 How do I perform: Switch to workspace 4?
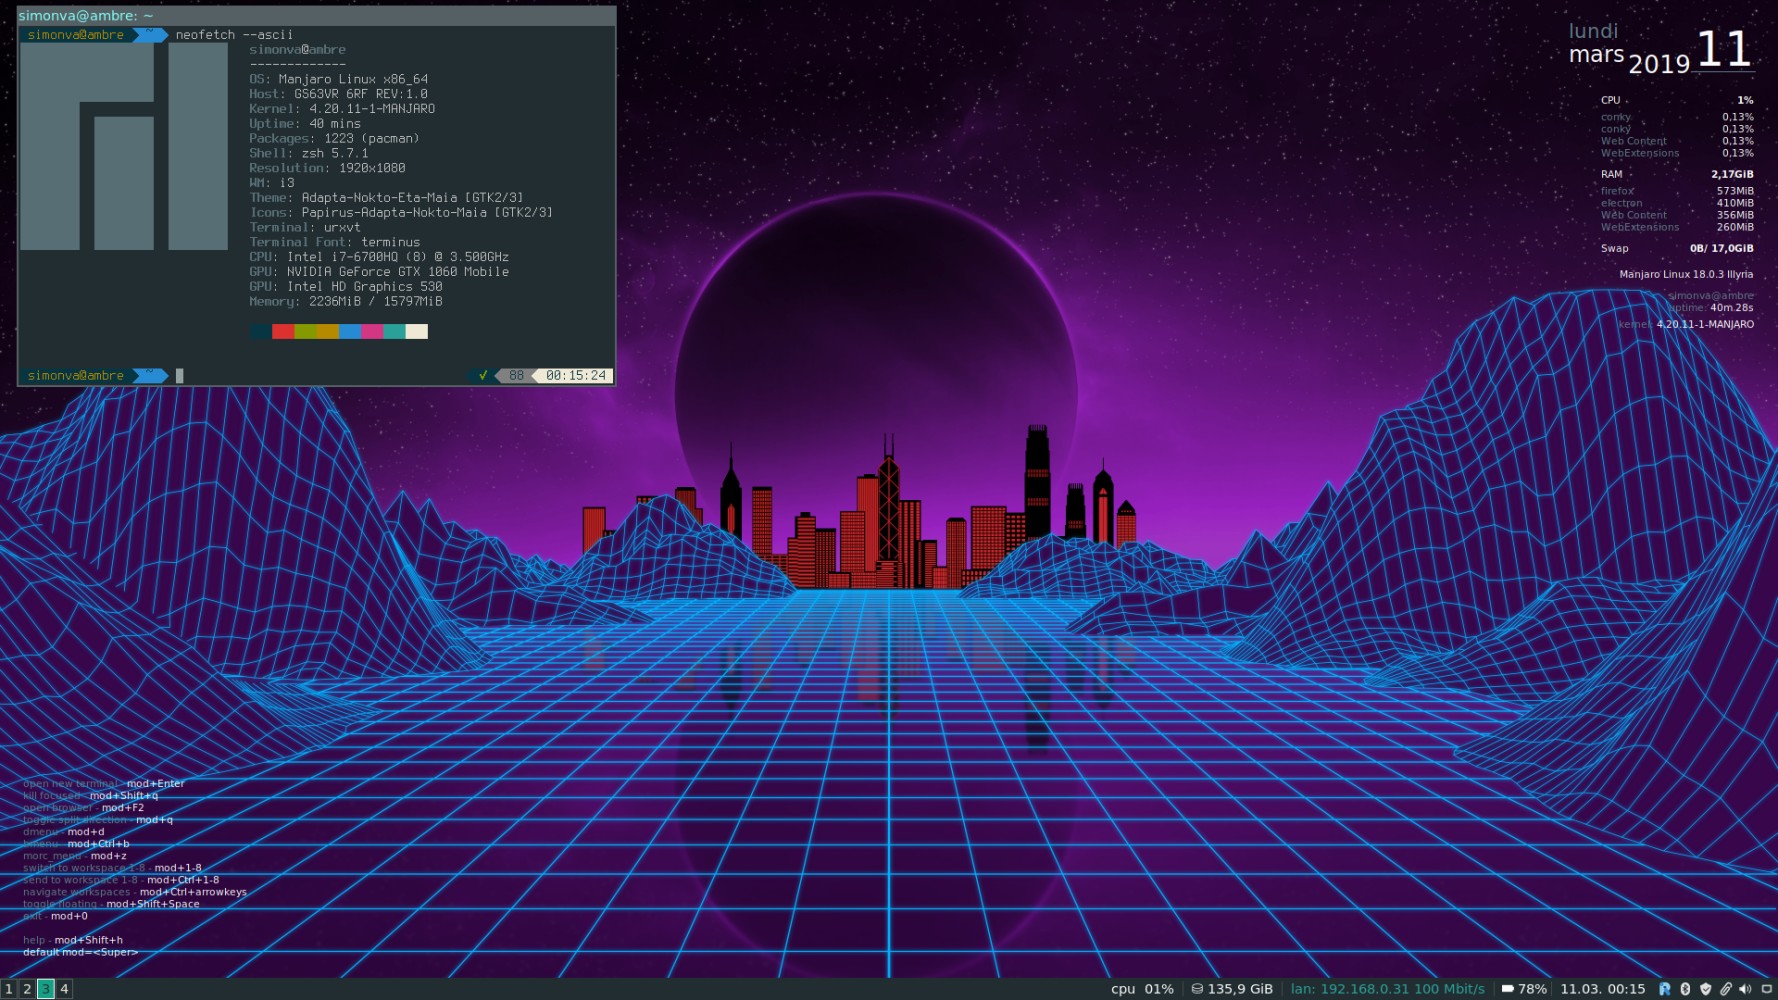point(64,989)
